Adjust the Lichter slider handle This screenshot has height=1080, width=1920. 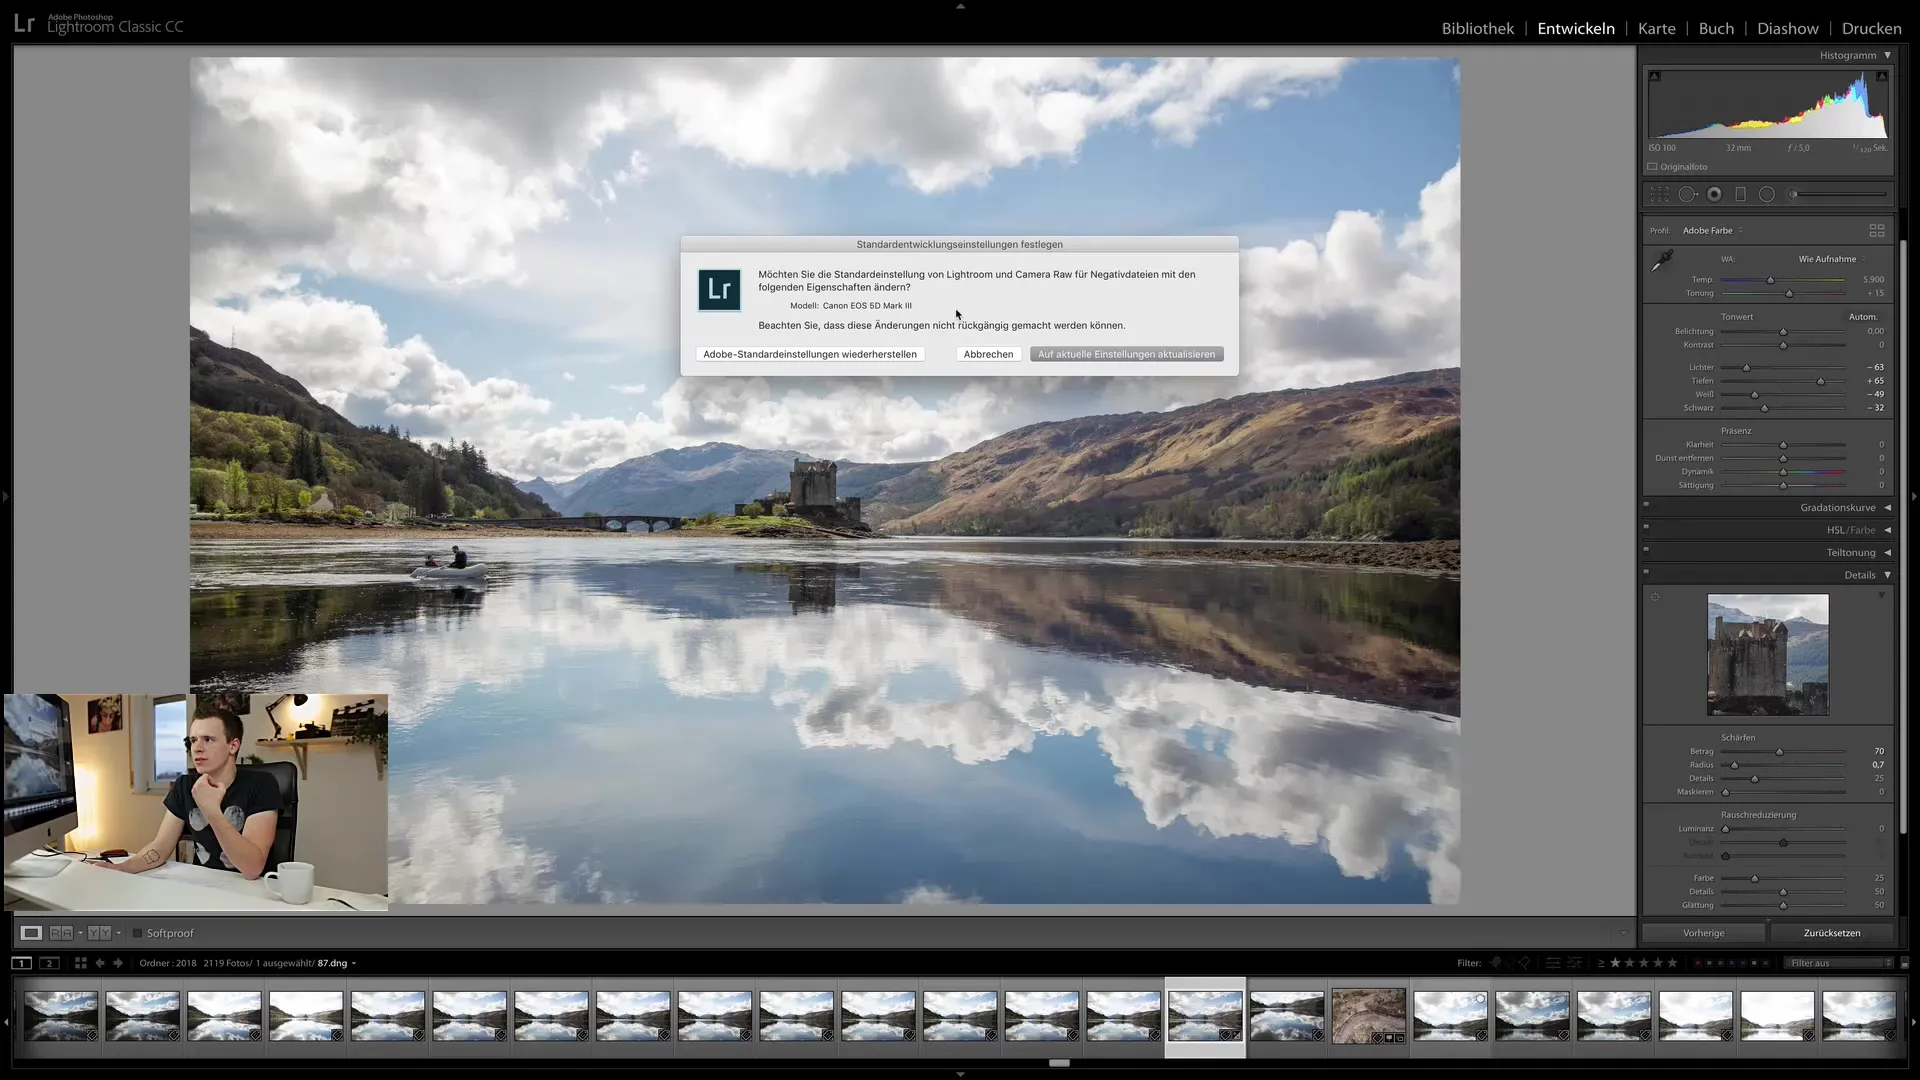pyautogui.click(x=1747, y=368)
